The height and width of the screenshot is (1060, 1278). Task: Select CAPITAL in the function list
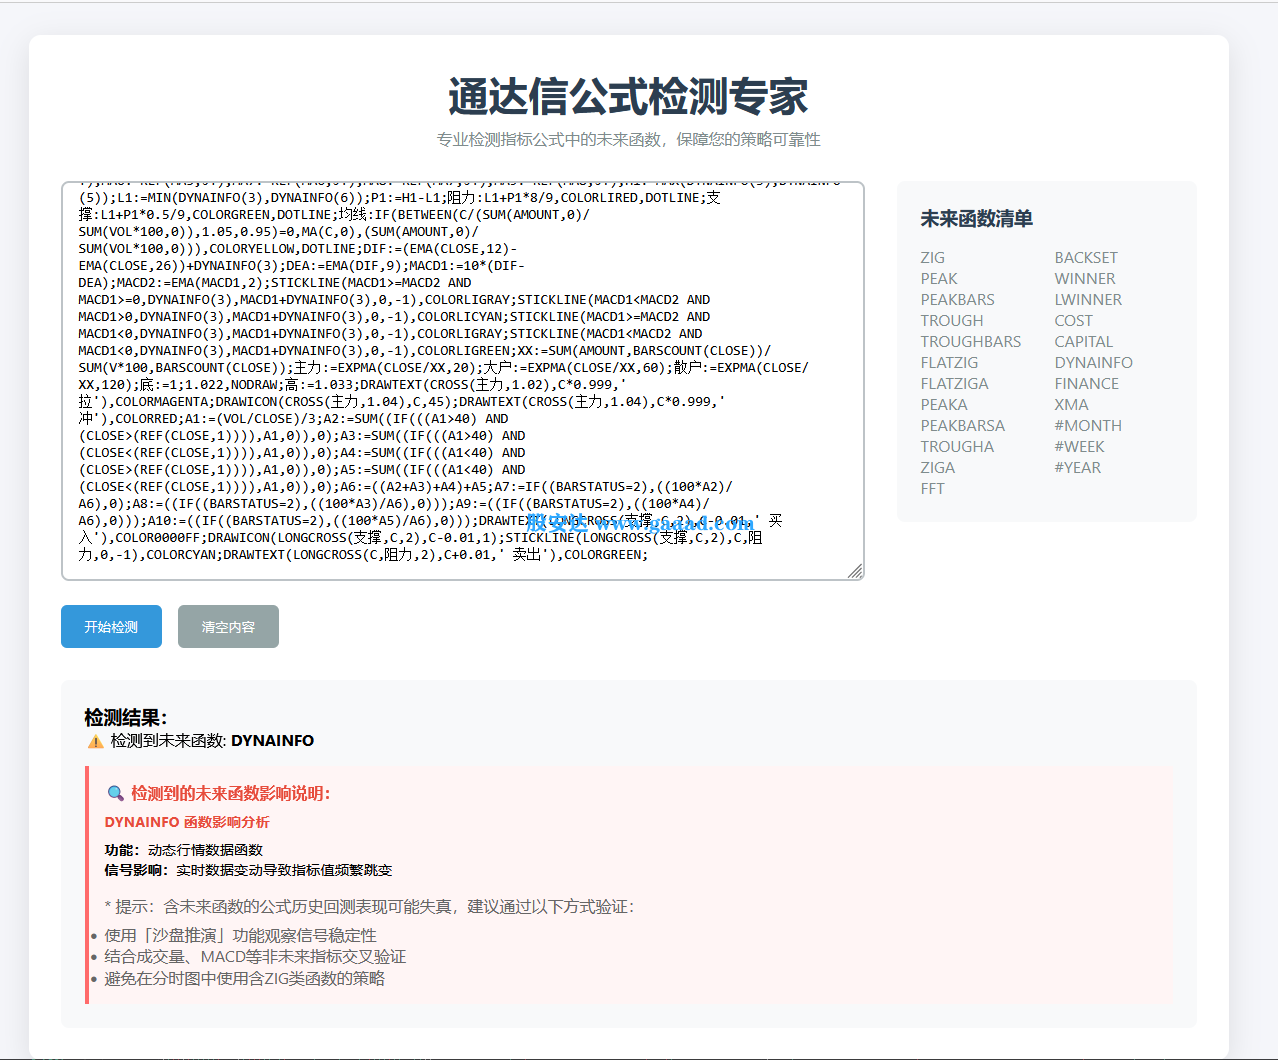tap(1084, 341)
